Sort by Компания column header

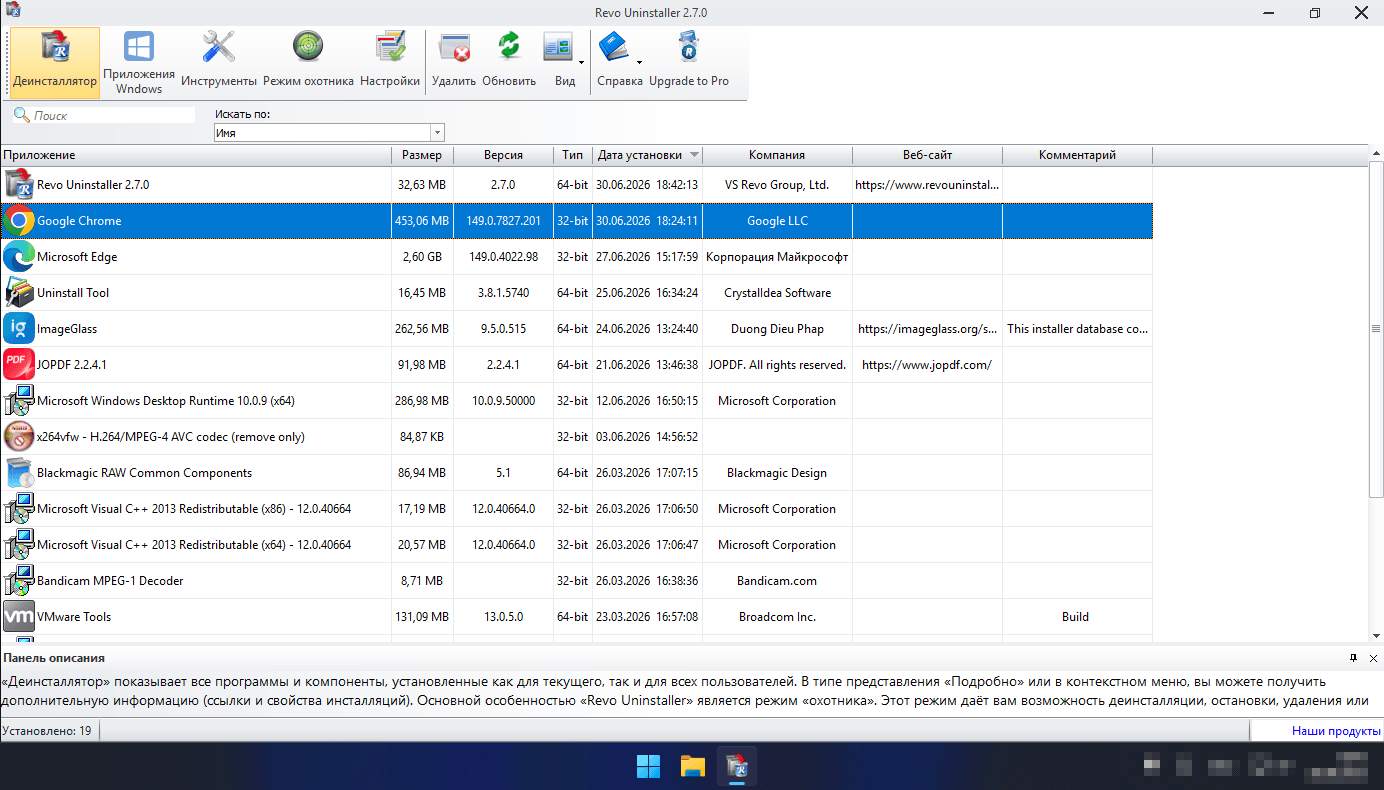pos(777,155)
